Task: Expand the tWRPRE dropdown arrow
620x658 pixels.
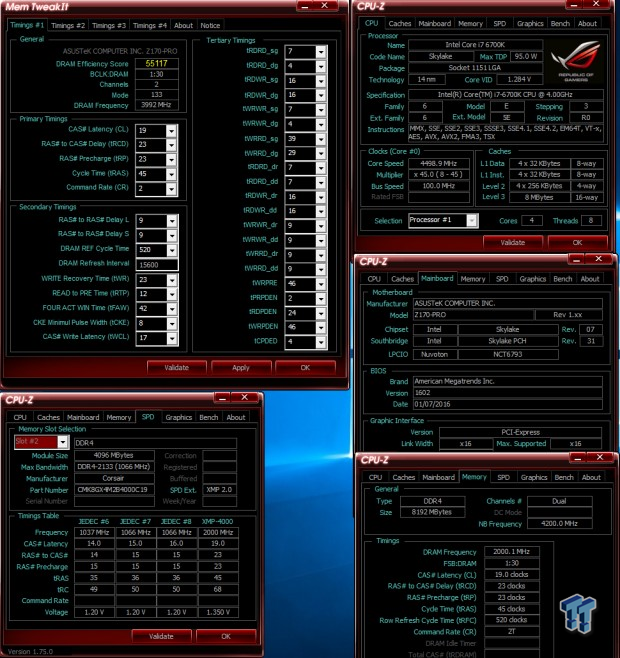Action: [321, 285]
